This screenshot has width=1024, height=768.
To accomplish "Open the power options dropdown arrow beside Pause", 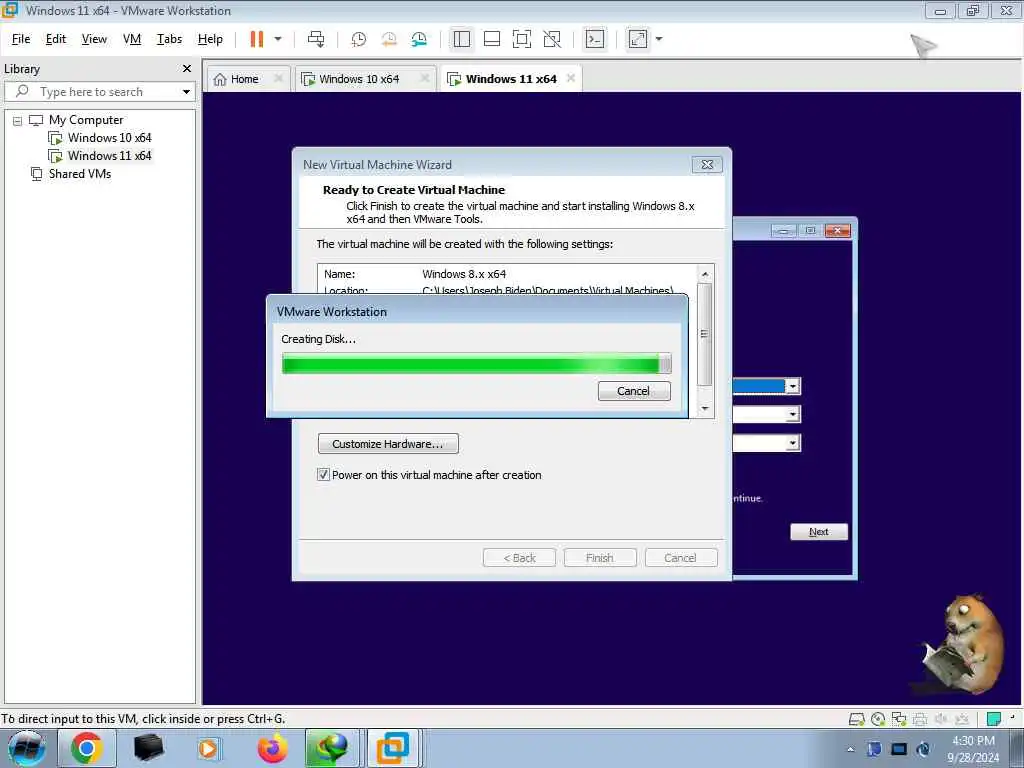I will tap(278, 39).
